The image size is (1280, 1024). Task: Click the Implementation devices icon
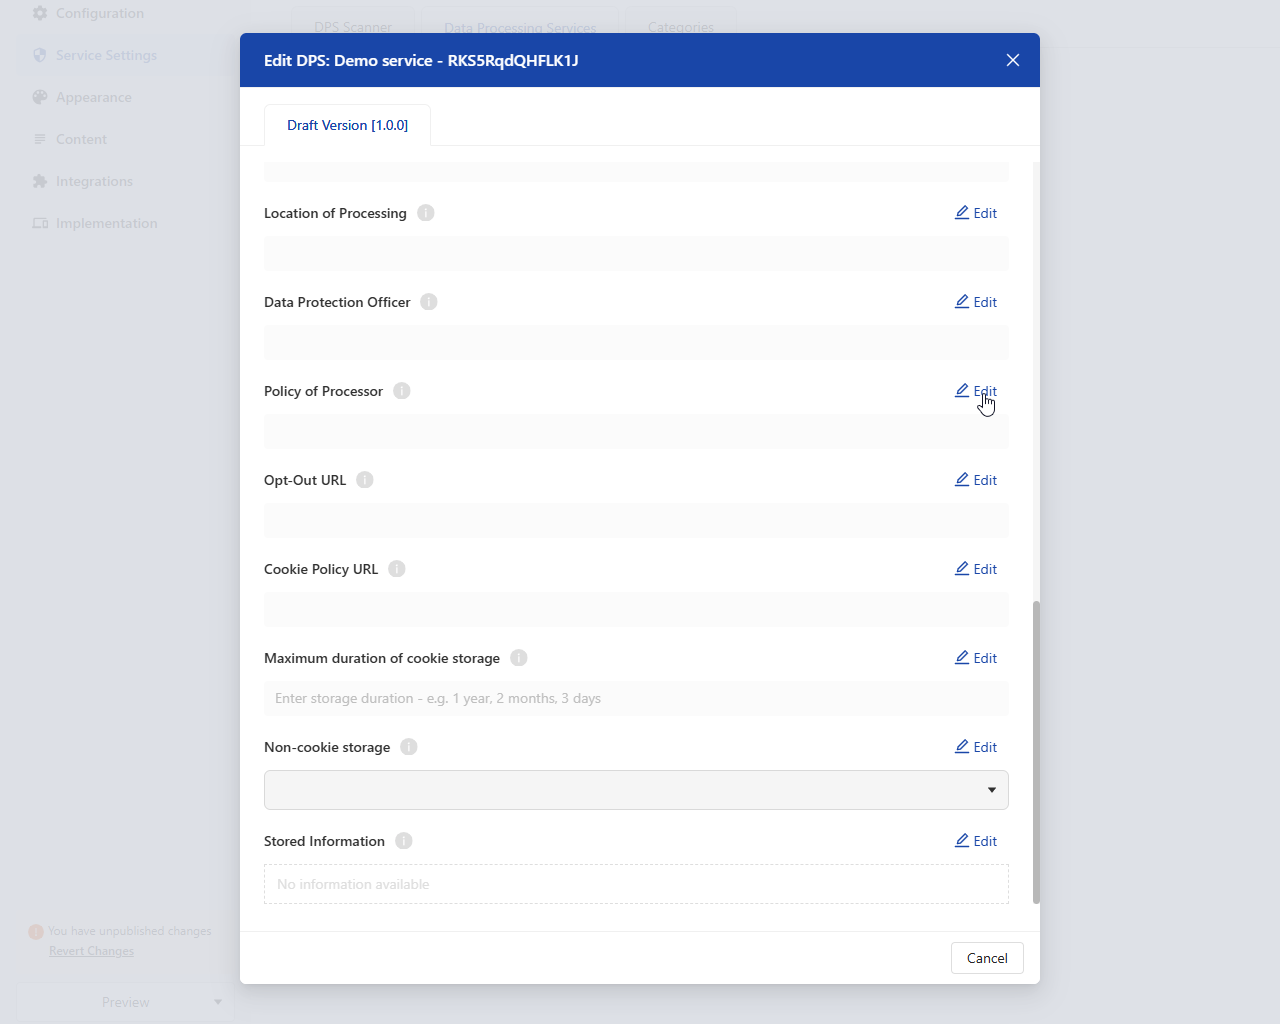pos(40,223)
